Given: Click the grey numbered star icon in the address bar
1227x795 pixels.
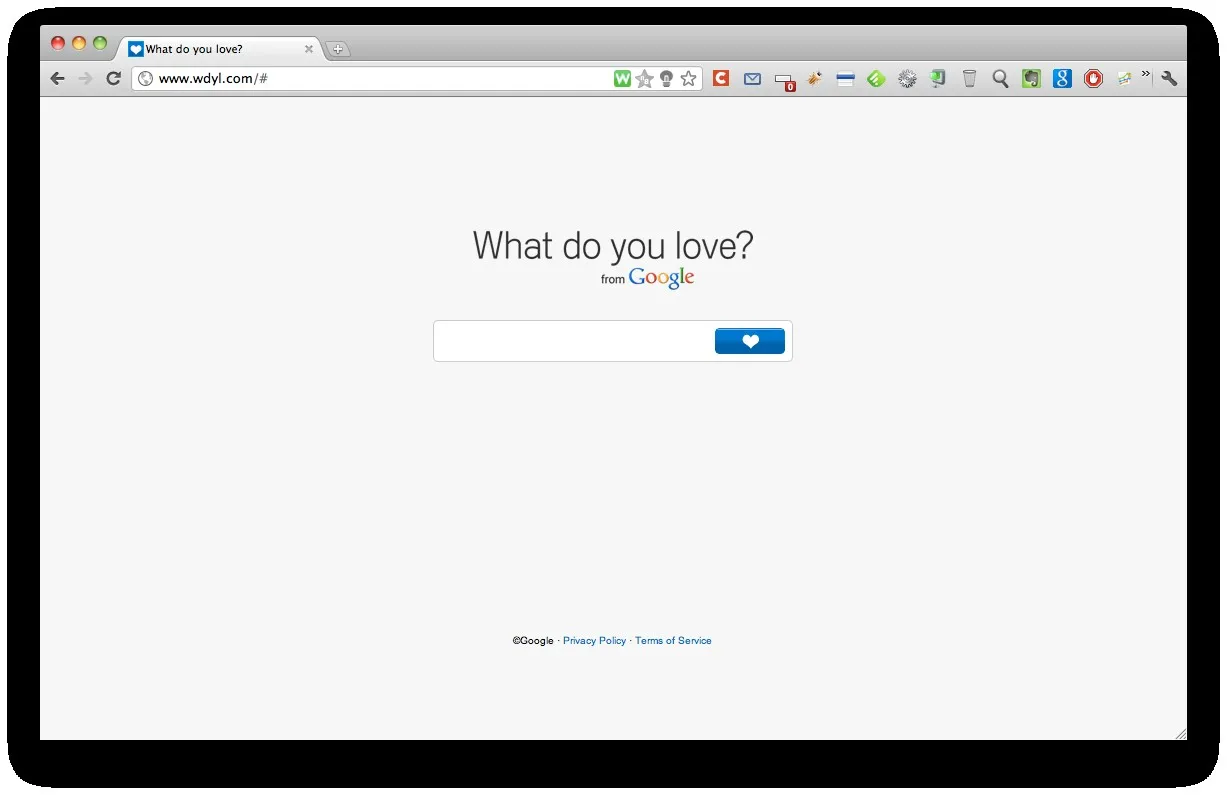Looking at the screenshot, I should [x=644, y=79].
